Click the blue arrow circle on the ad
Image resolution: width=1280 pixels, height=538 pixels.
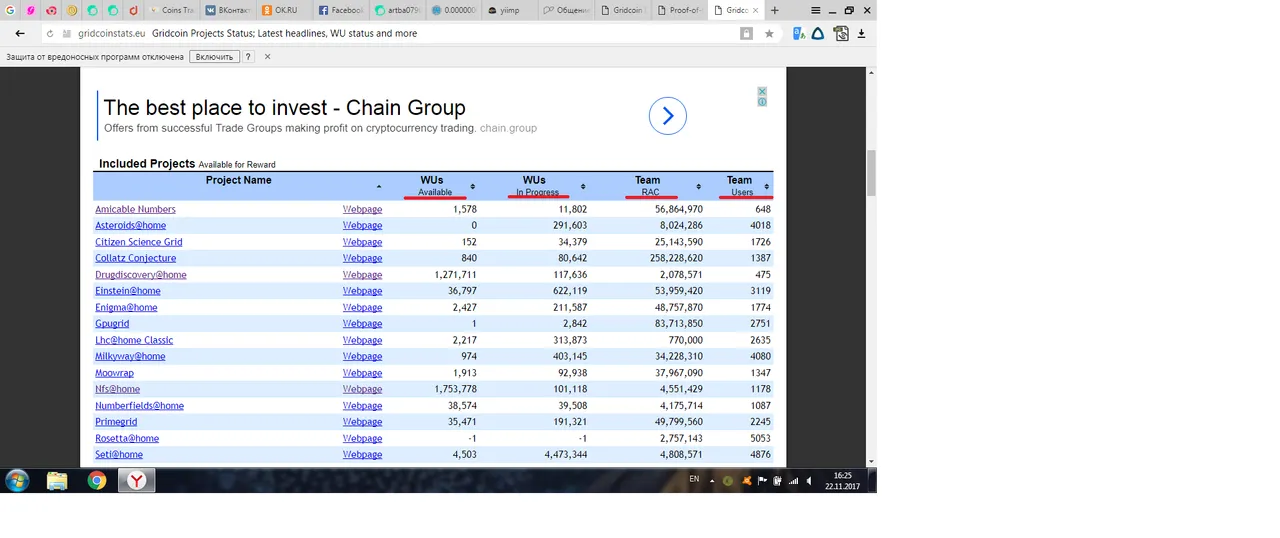668,116
